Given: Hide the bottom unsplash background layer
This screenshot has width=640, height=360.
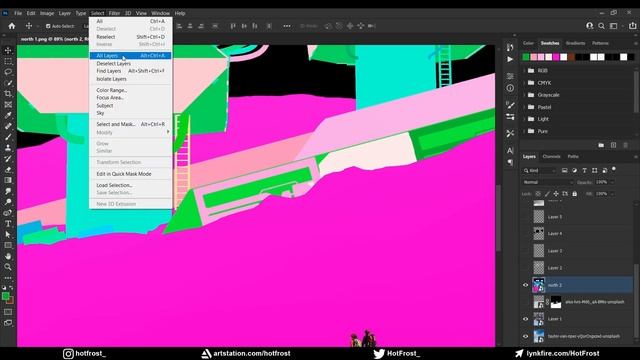Looking at the screenshot, I should 526,336.
